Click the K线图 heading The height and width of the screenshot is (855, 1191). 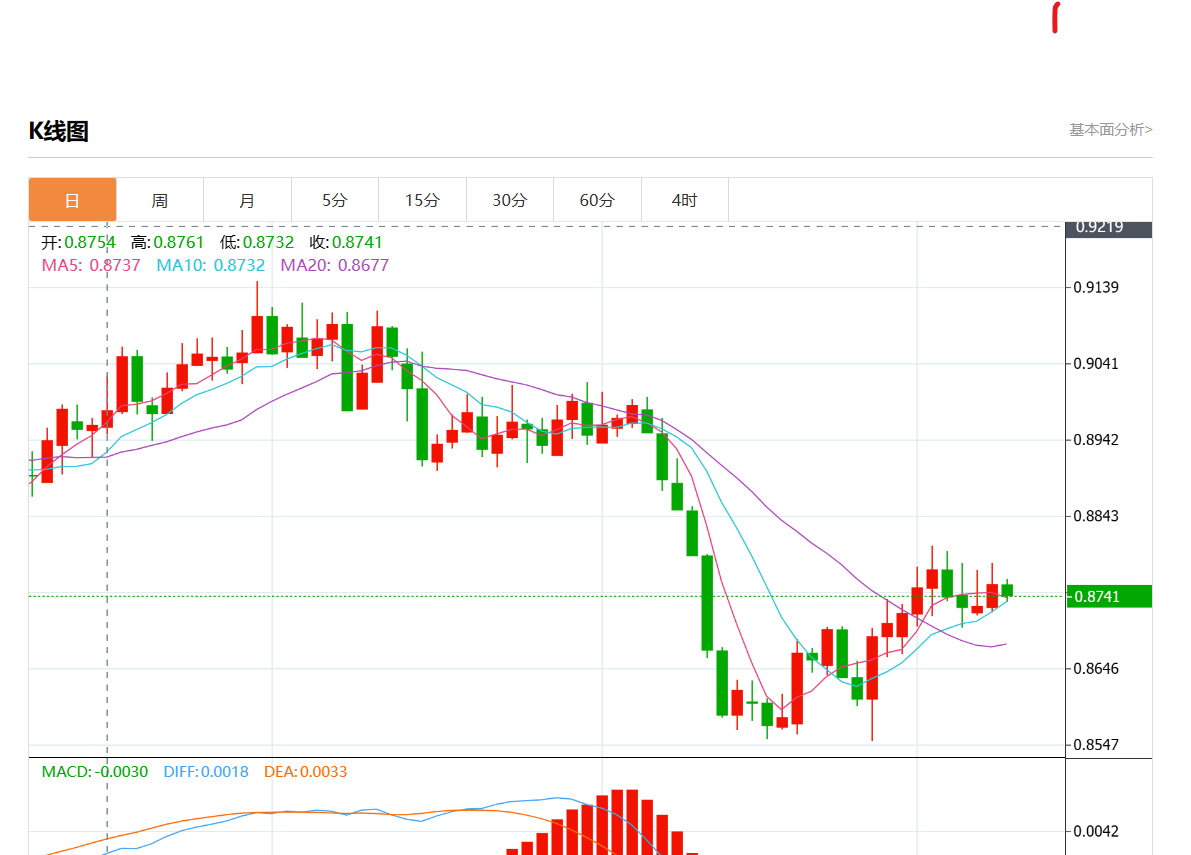tap(58, 131)
